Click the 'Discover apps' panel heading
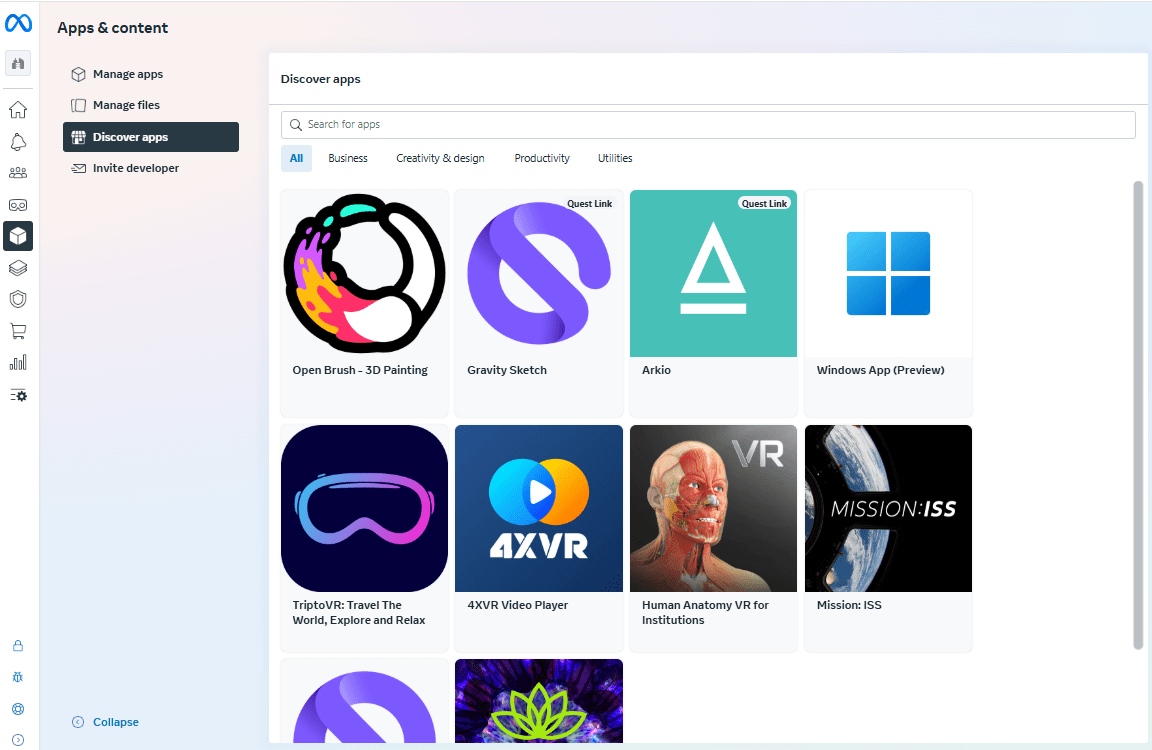This screenshot has width=1152, height=750. point(320,79)
